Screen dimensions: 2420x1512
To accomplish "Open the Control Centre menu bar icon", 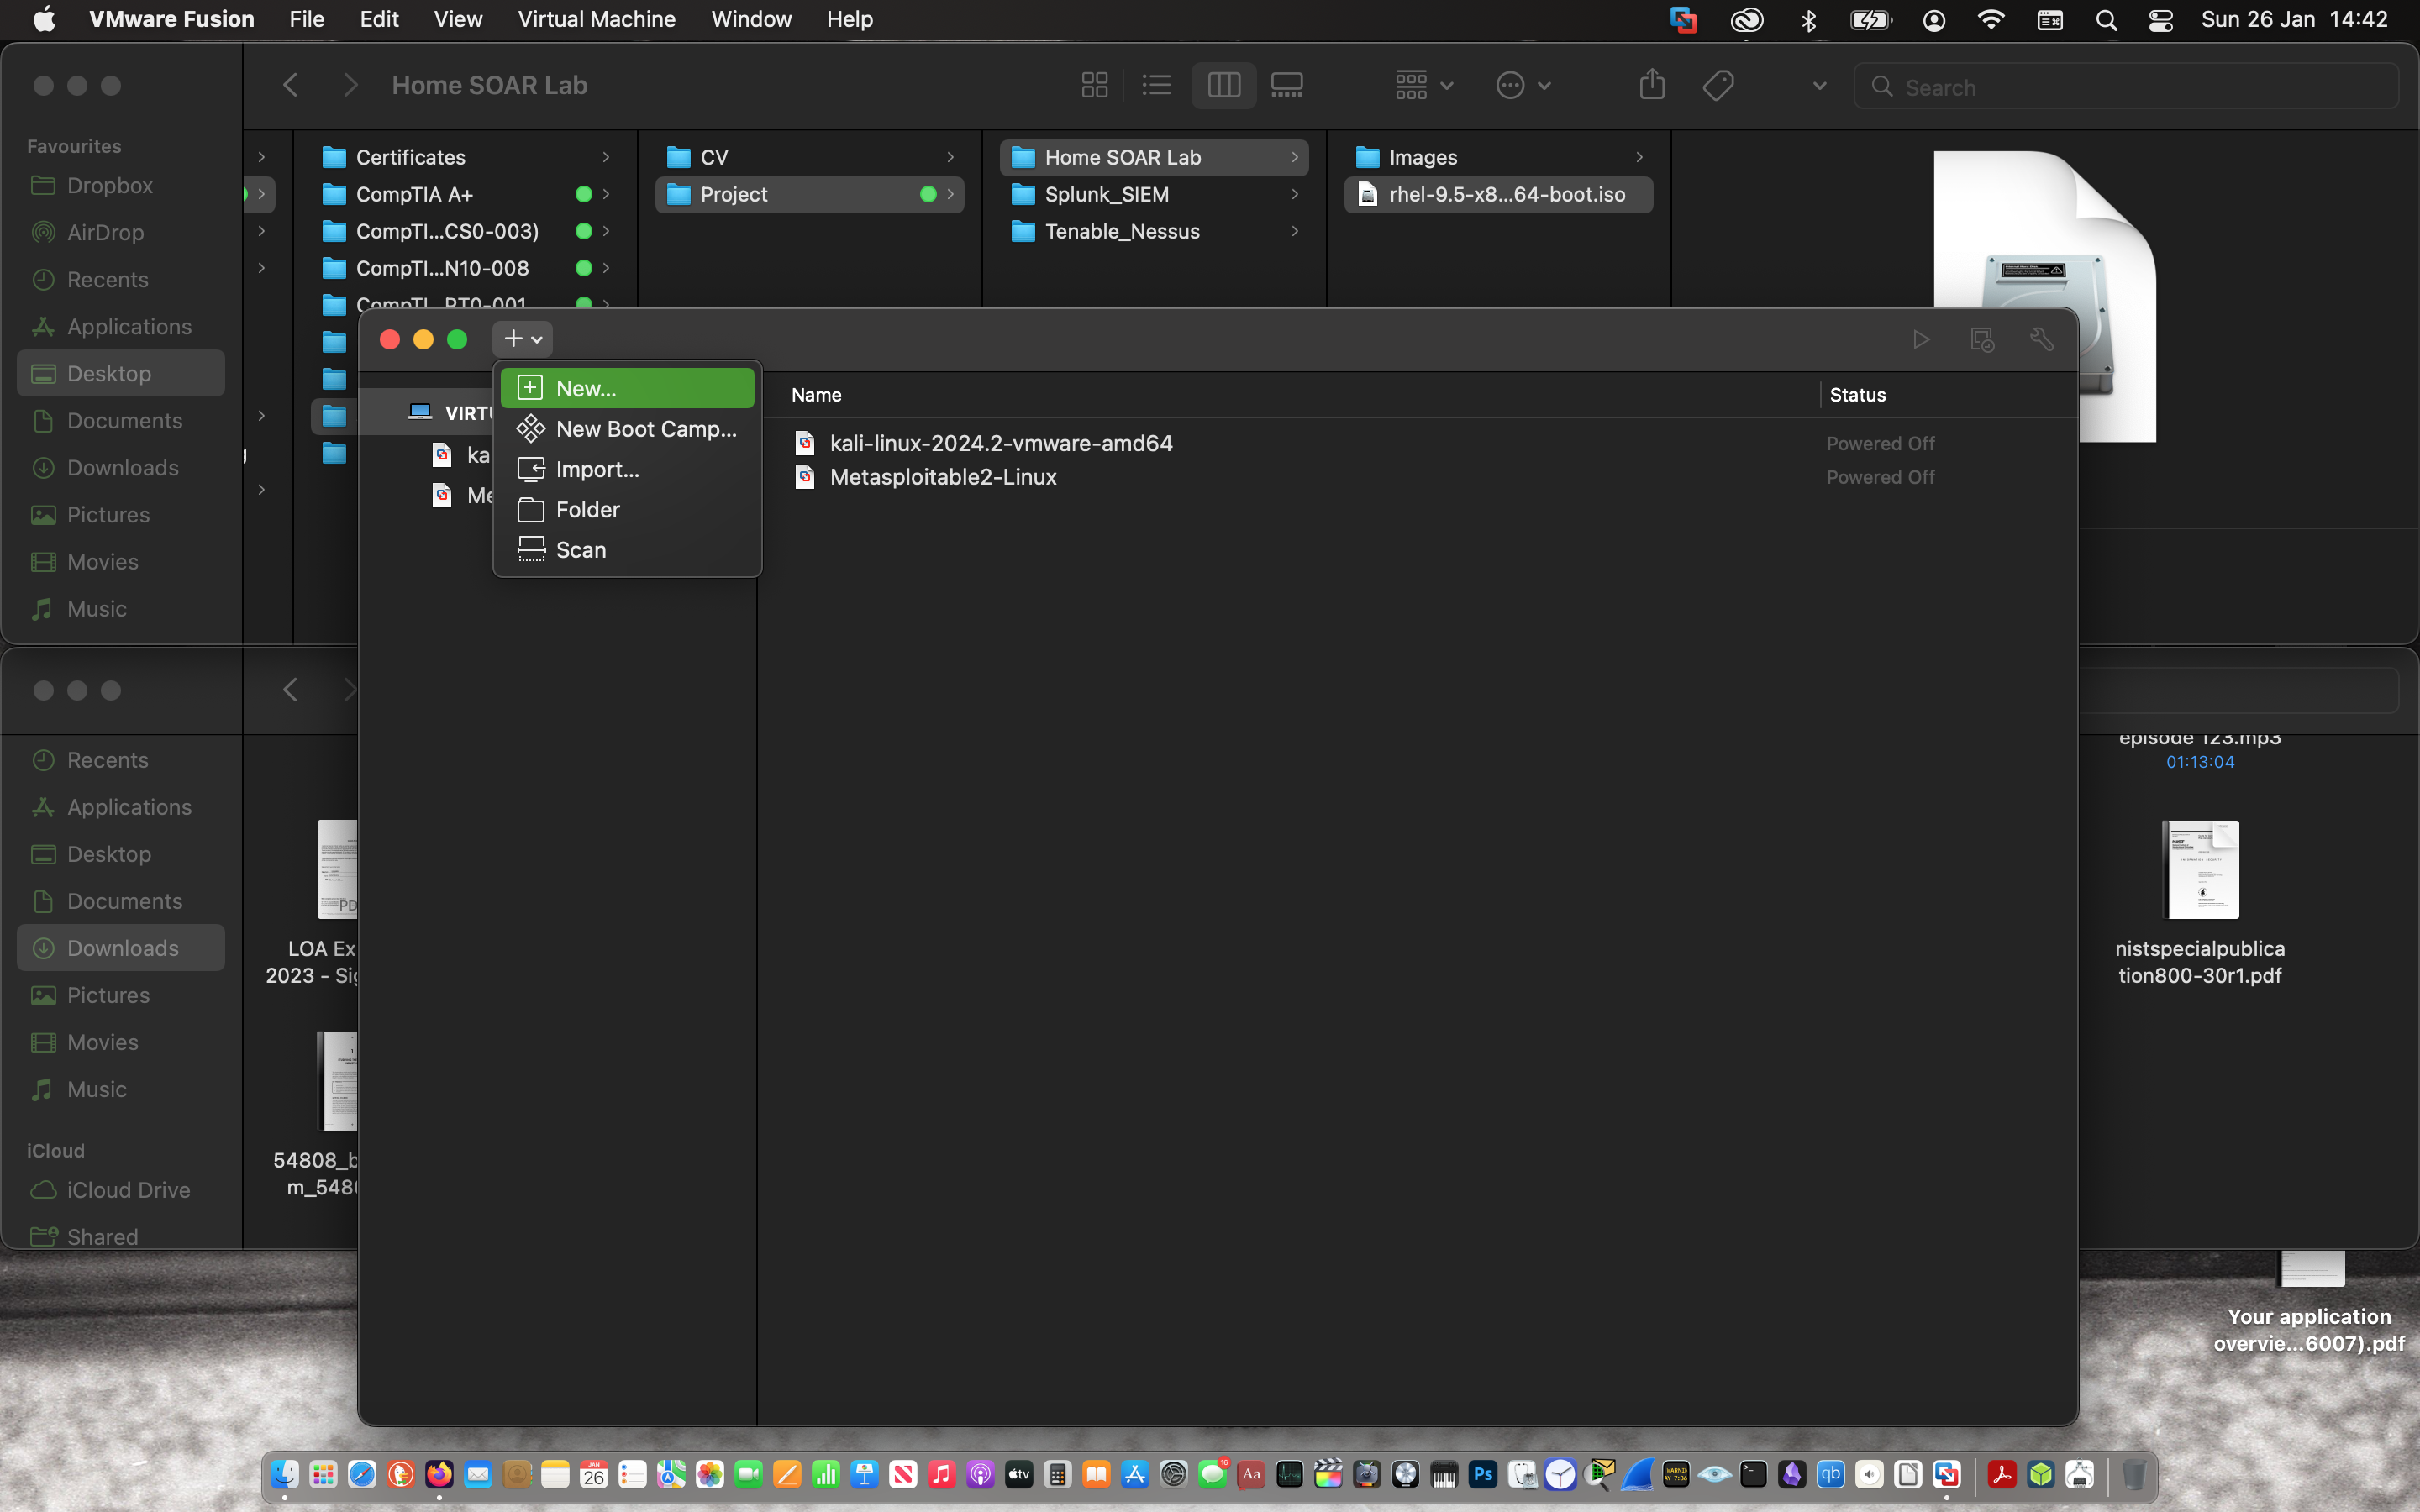I will point(2160,20).
